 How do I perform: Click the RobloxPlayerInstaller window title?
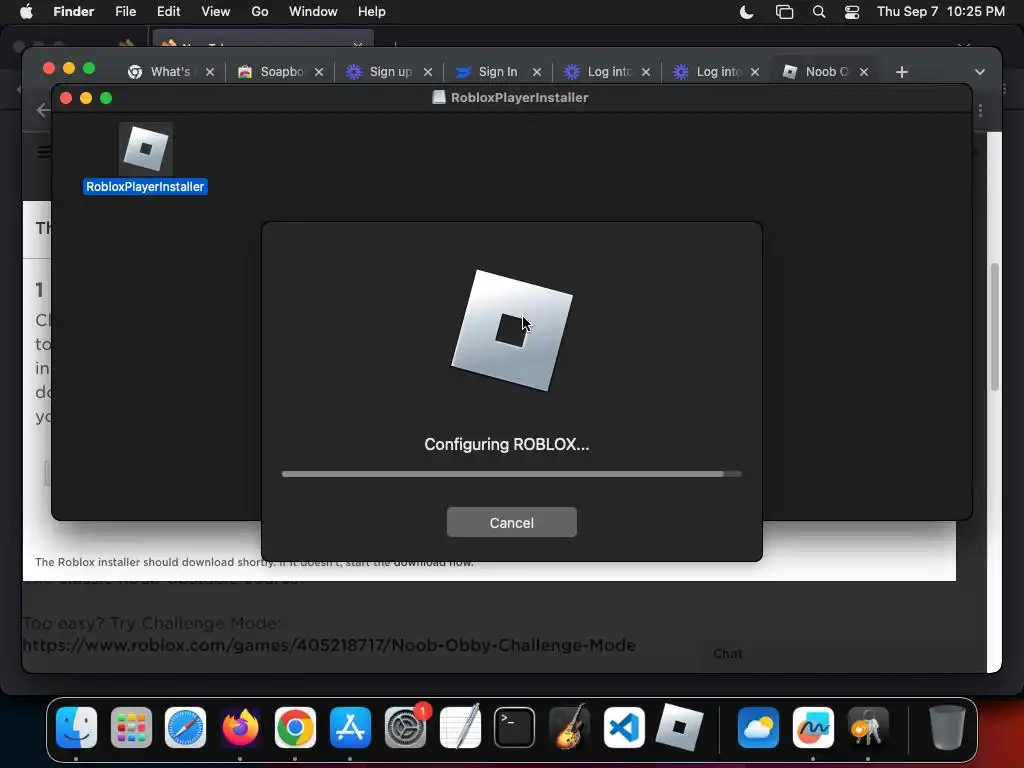point(519,97)
